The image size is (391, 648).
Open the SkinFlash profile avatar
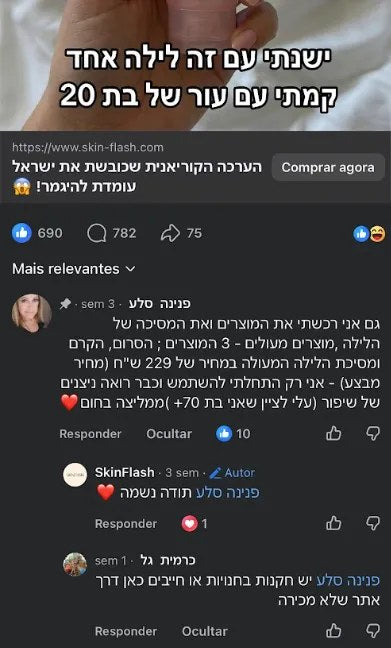(x=75, y=475)
